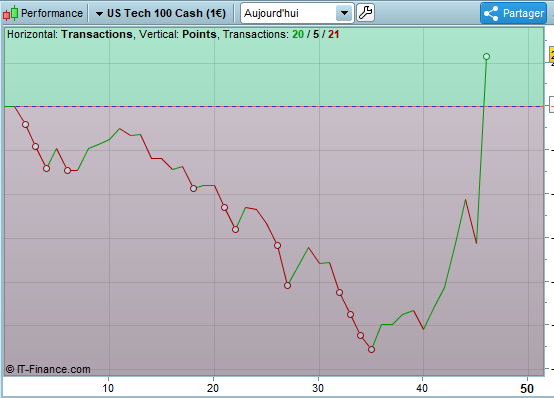
Task: Click the candlestick Performance icon
Action: point(11,13)
